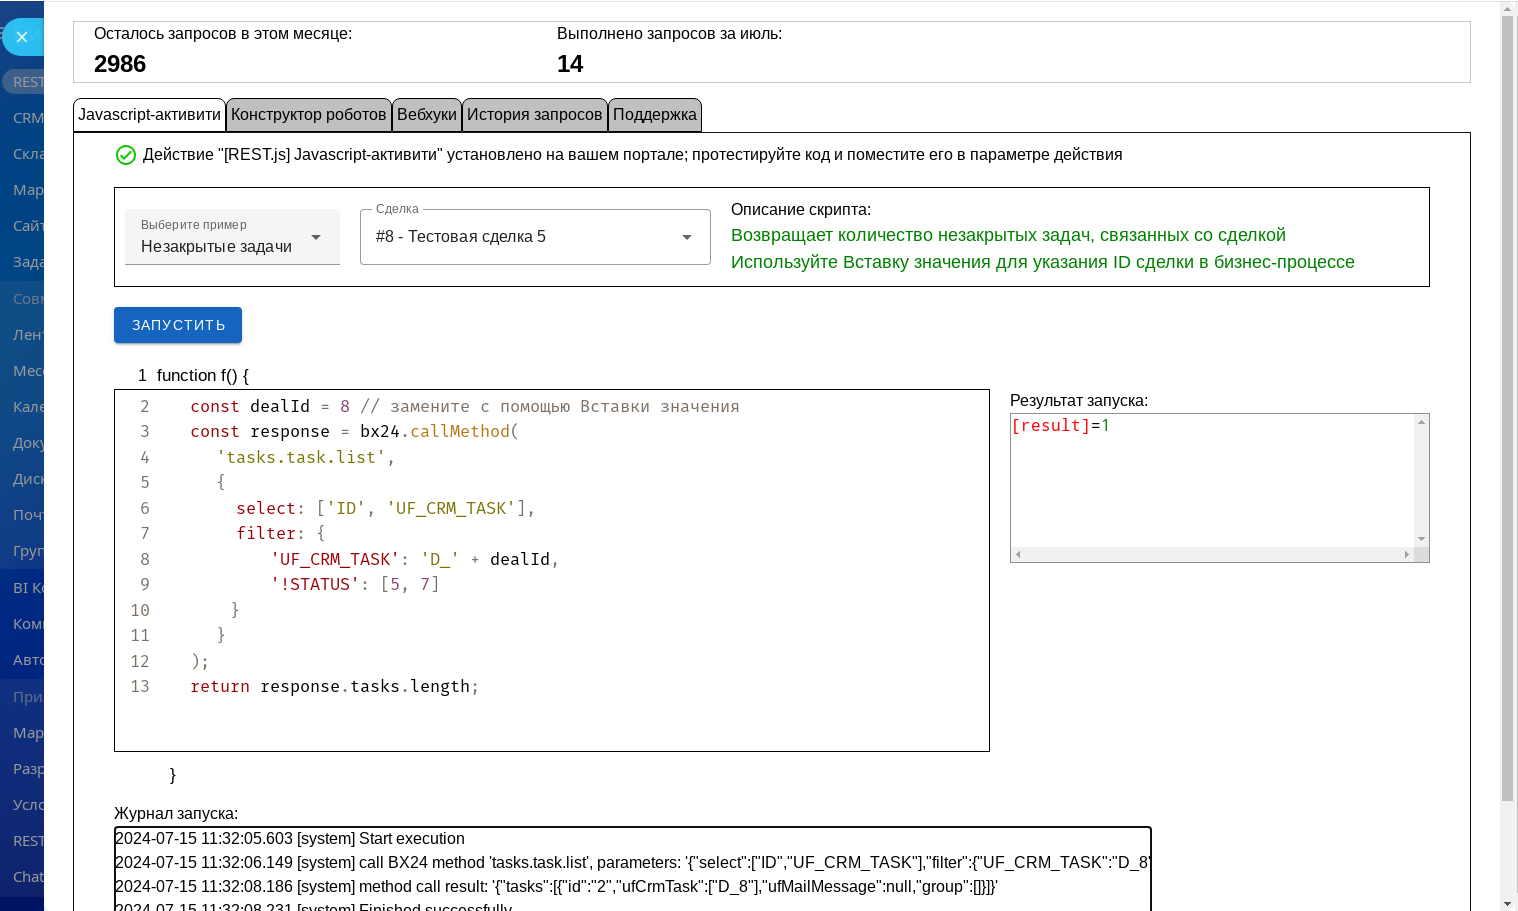Click the arrow of Сделка combo box
The image size is (1518, 911).
687,237
